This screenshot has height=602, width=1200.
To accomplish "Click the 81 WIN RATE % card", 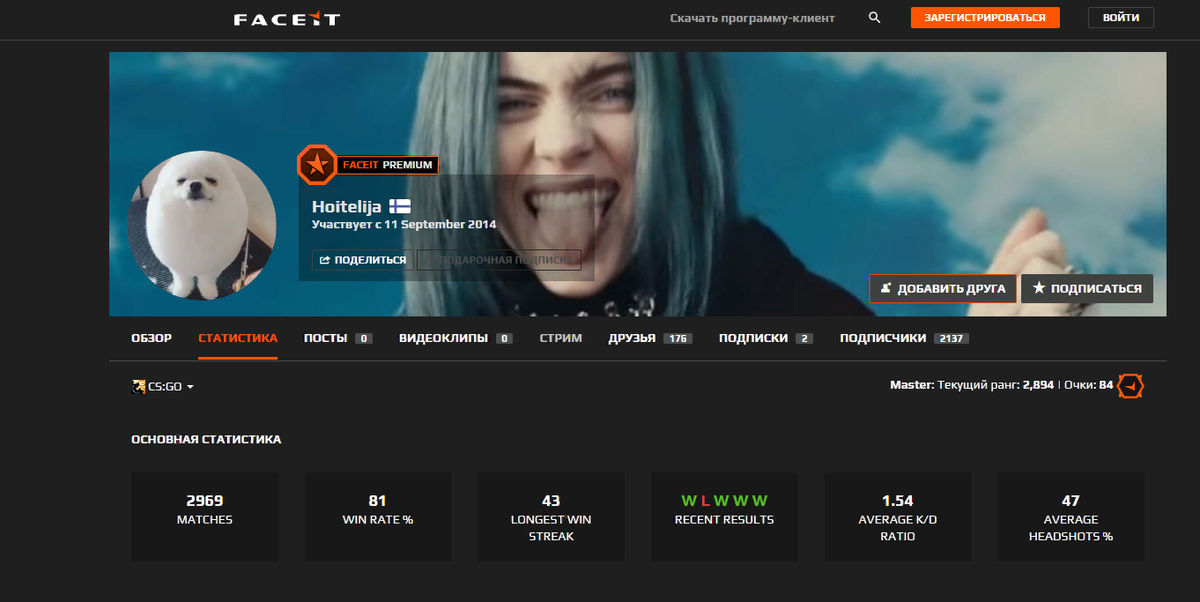I will pyautogui.click(x=378, y=517).
